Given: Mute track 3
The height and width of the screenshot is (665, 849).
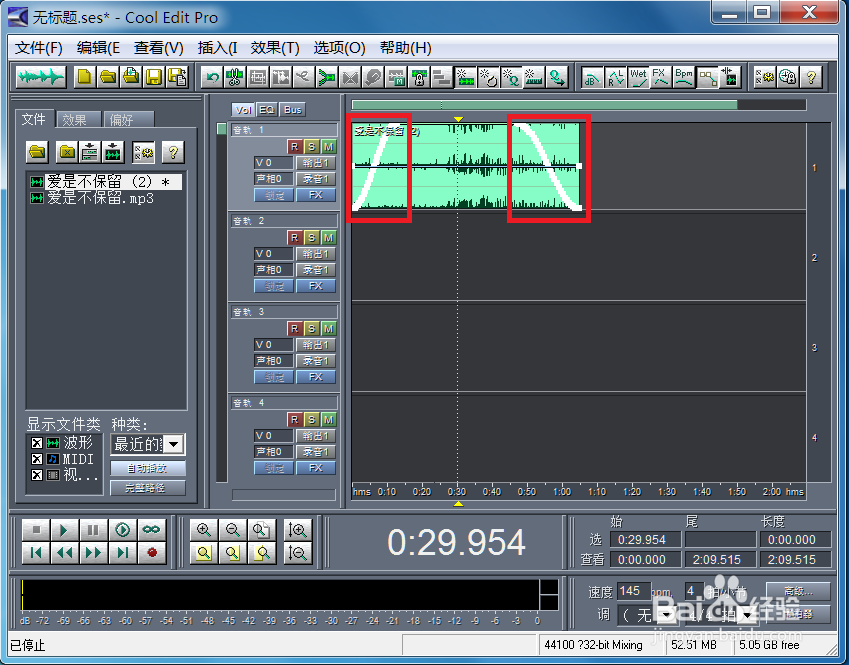Looking at the screenshot, I should tap(329, 329).
